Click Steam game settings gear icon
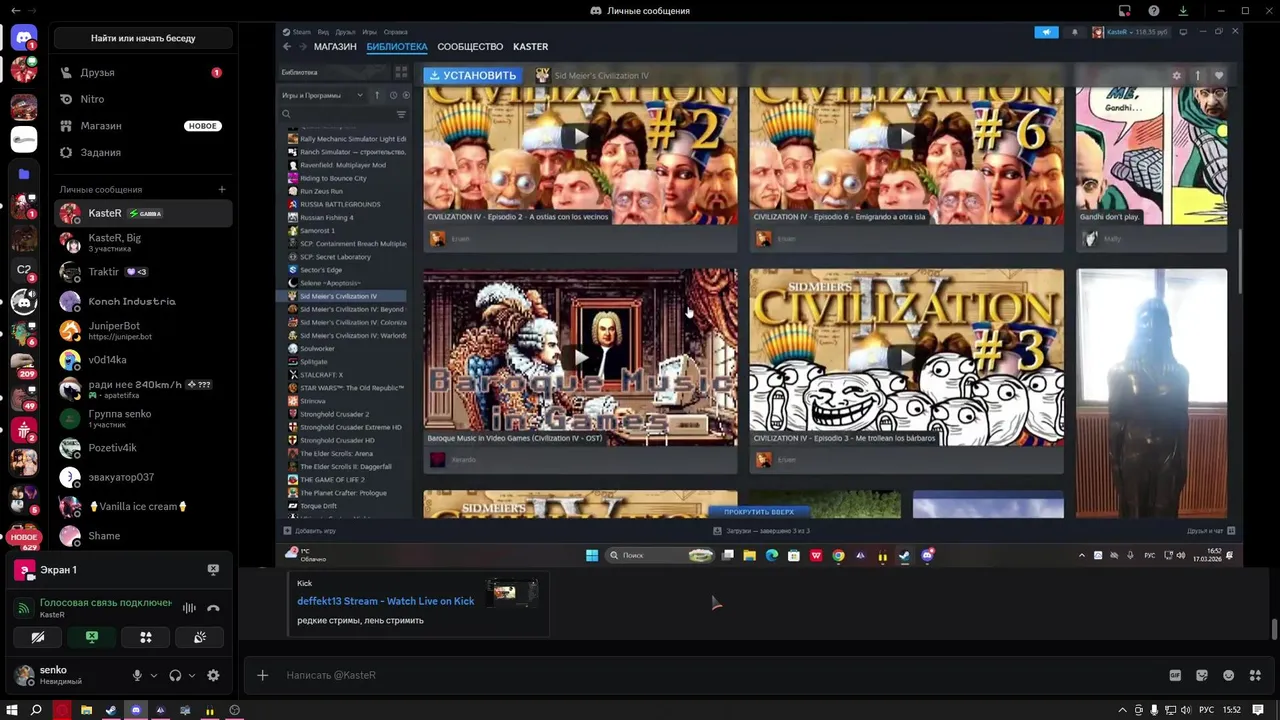Image resolution: width=1280 pixels, height=720 pixels. click(1177, 75)
